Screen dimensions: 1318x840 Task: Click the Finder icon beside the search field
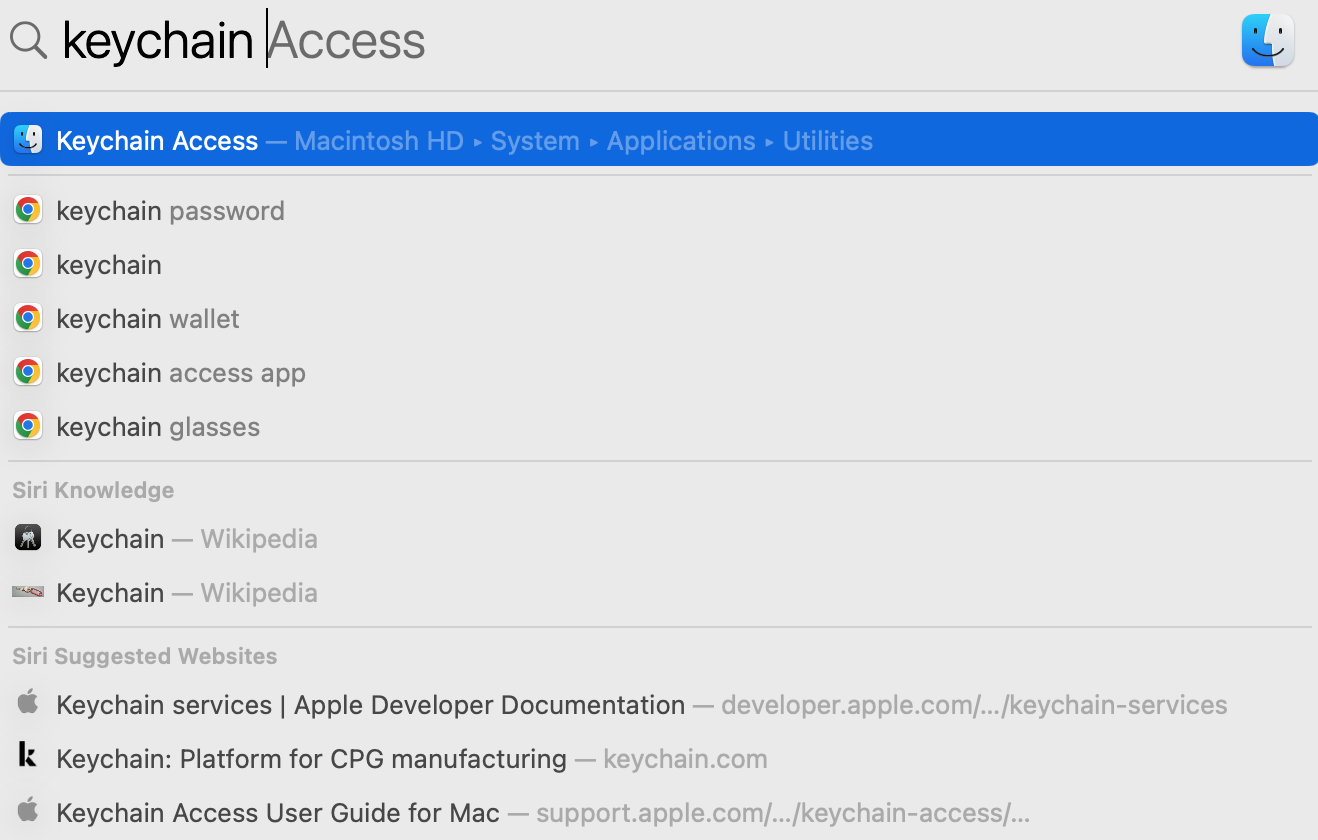(x=1268, y=41)
